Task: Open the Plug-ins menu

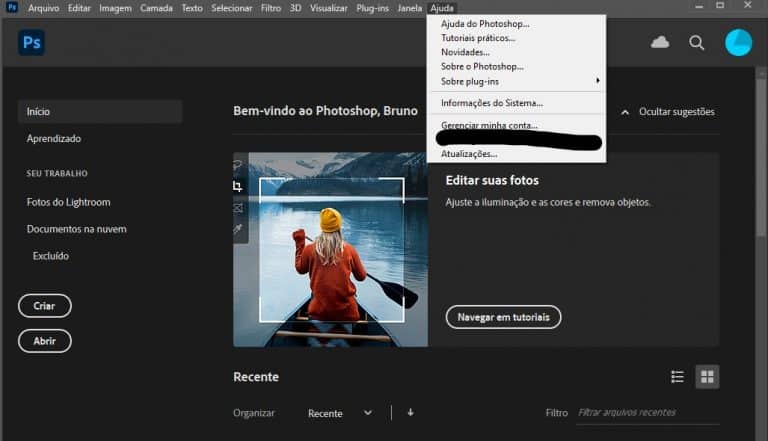Action: click(x=372, y=8)
